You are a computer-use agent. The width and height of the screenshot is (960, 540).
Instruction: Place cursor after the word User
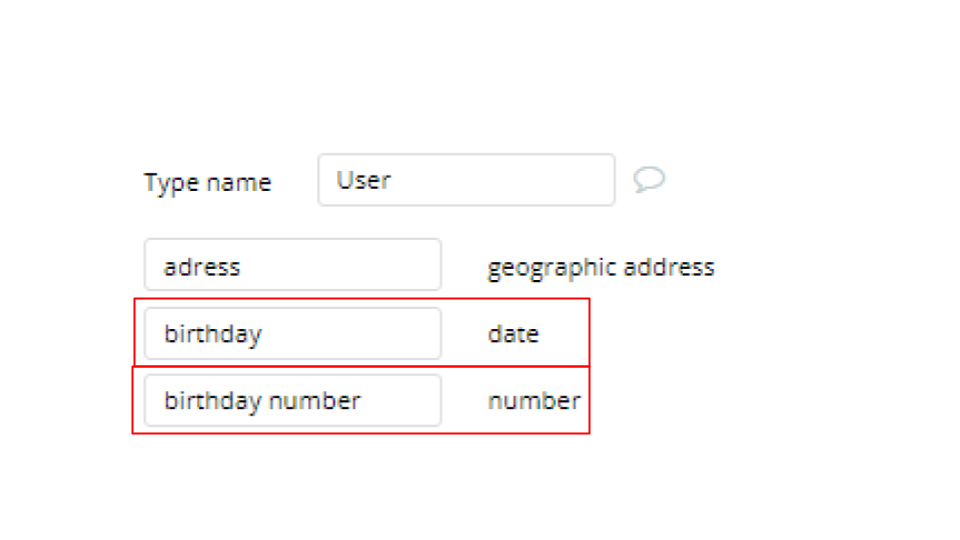pyautogui.click(x=393, y=181)
